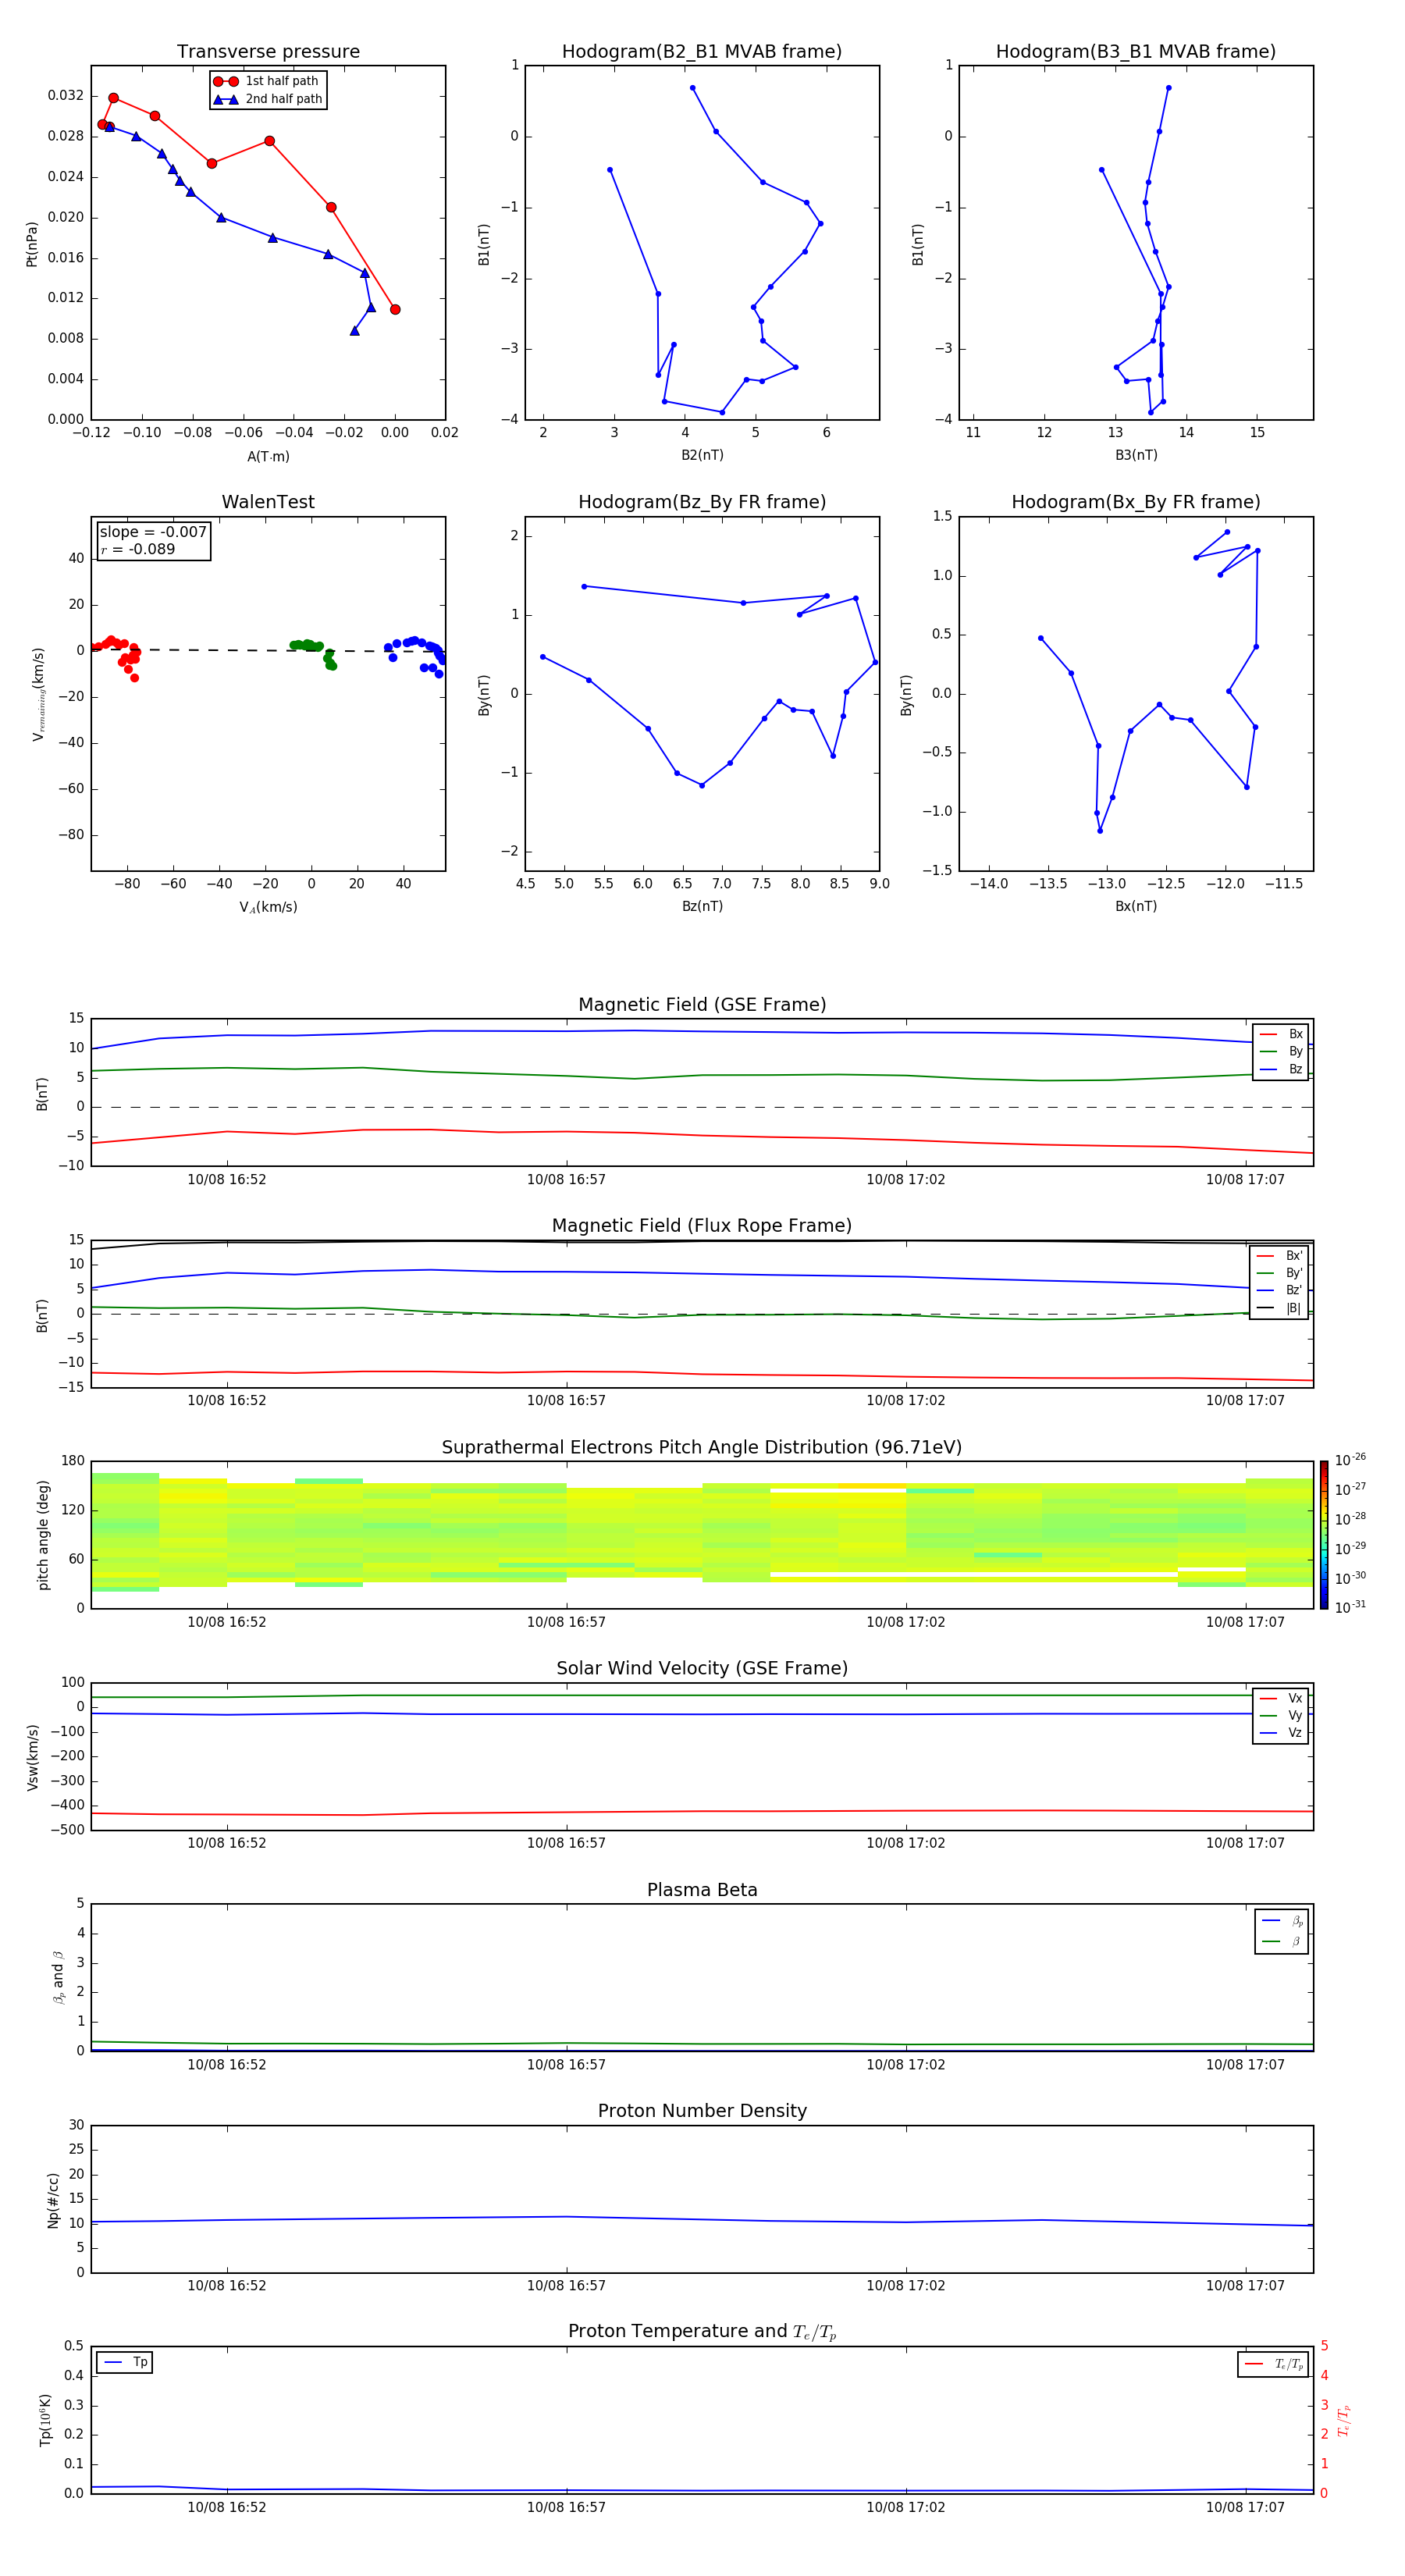Click the 10^-31 colorbar label
The image size is (1405, 2576).
1350,1607
